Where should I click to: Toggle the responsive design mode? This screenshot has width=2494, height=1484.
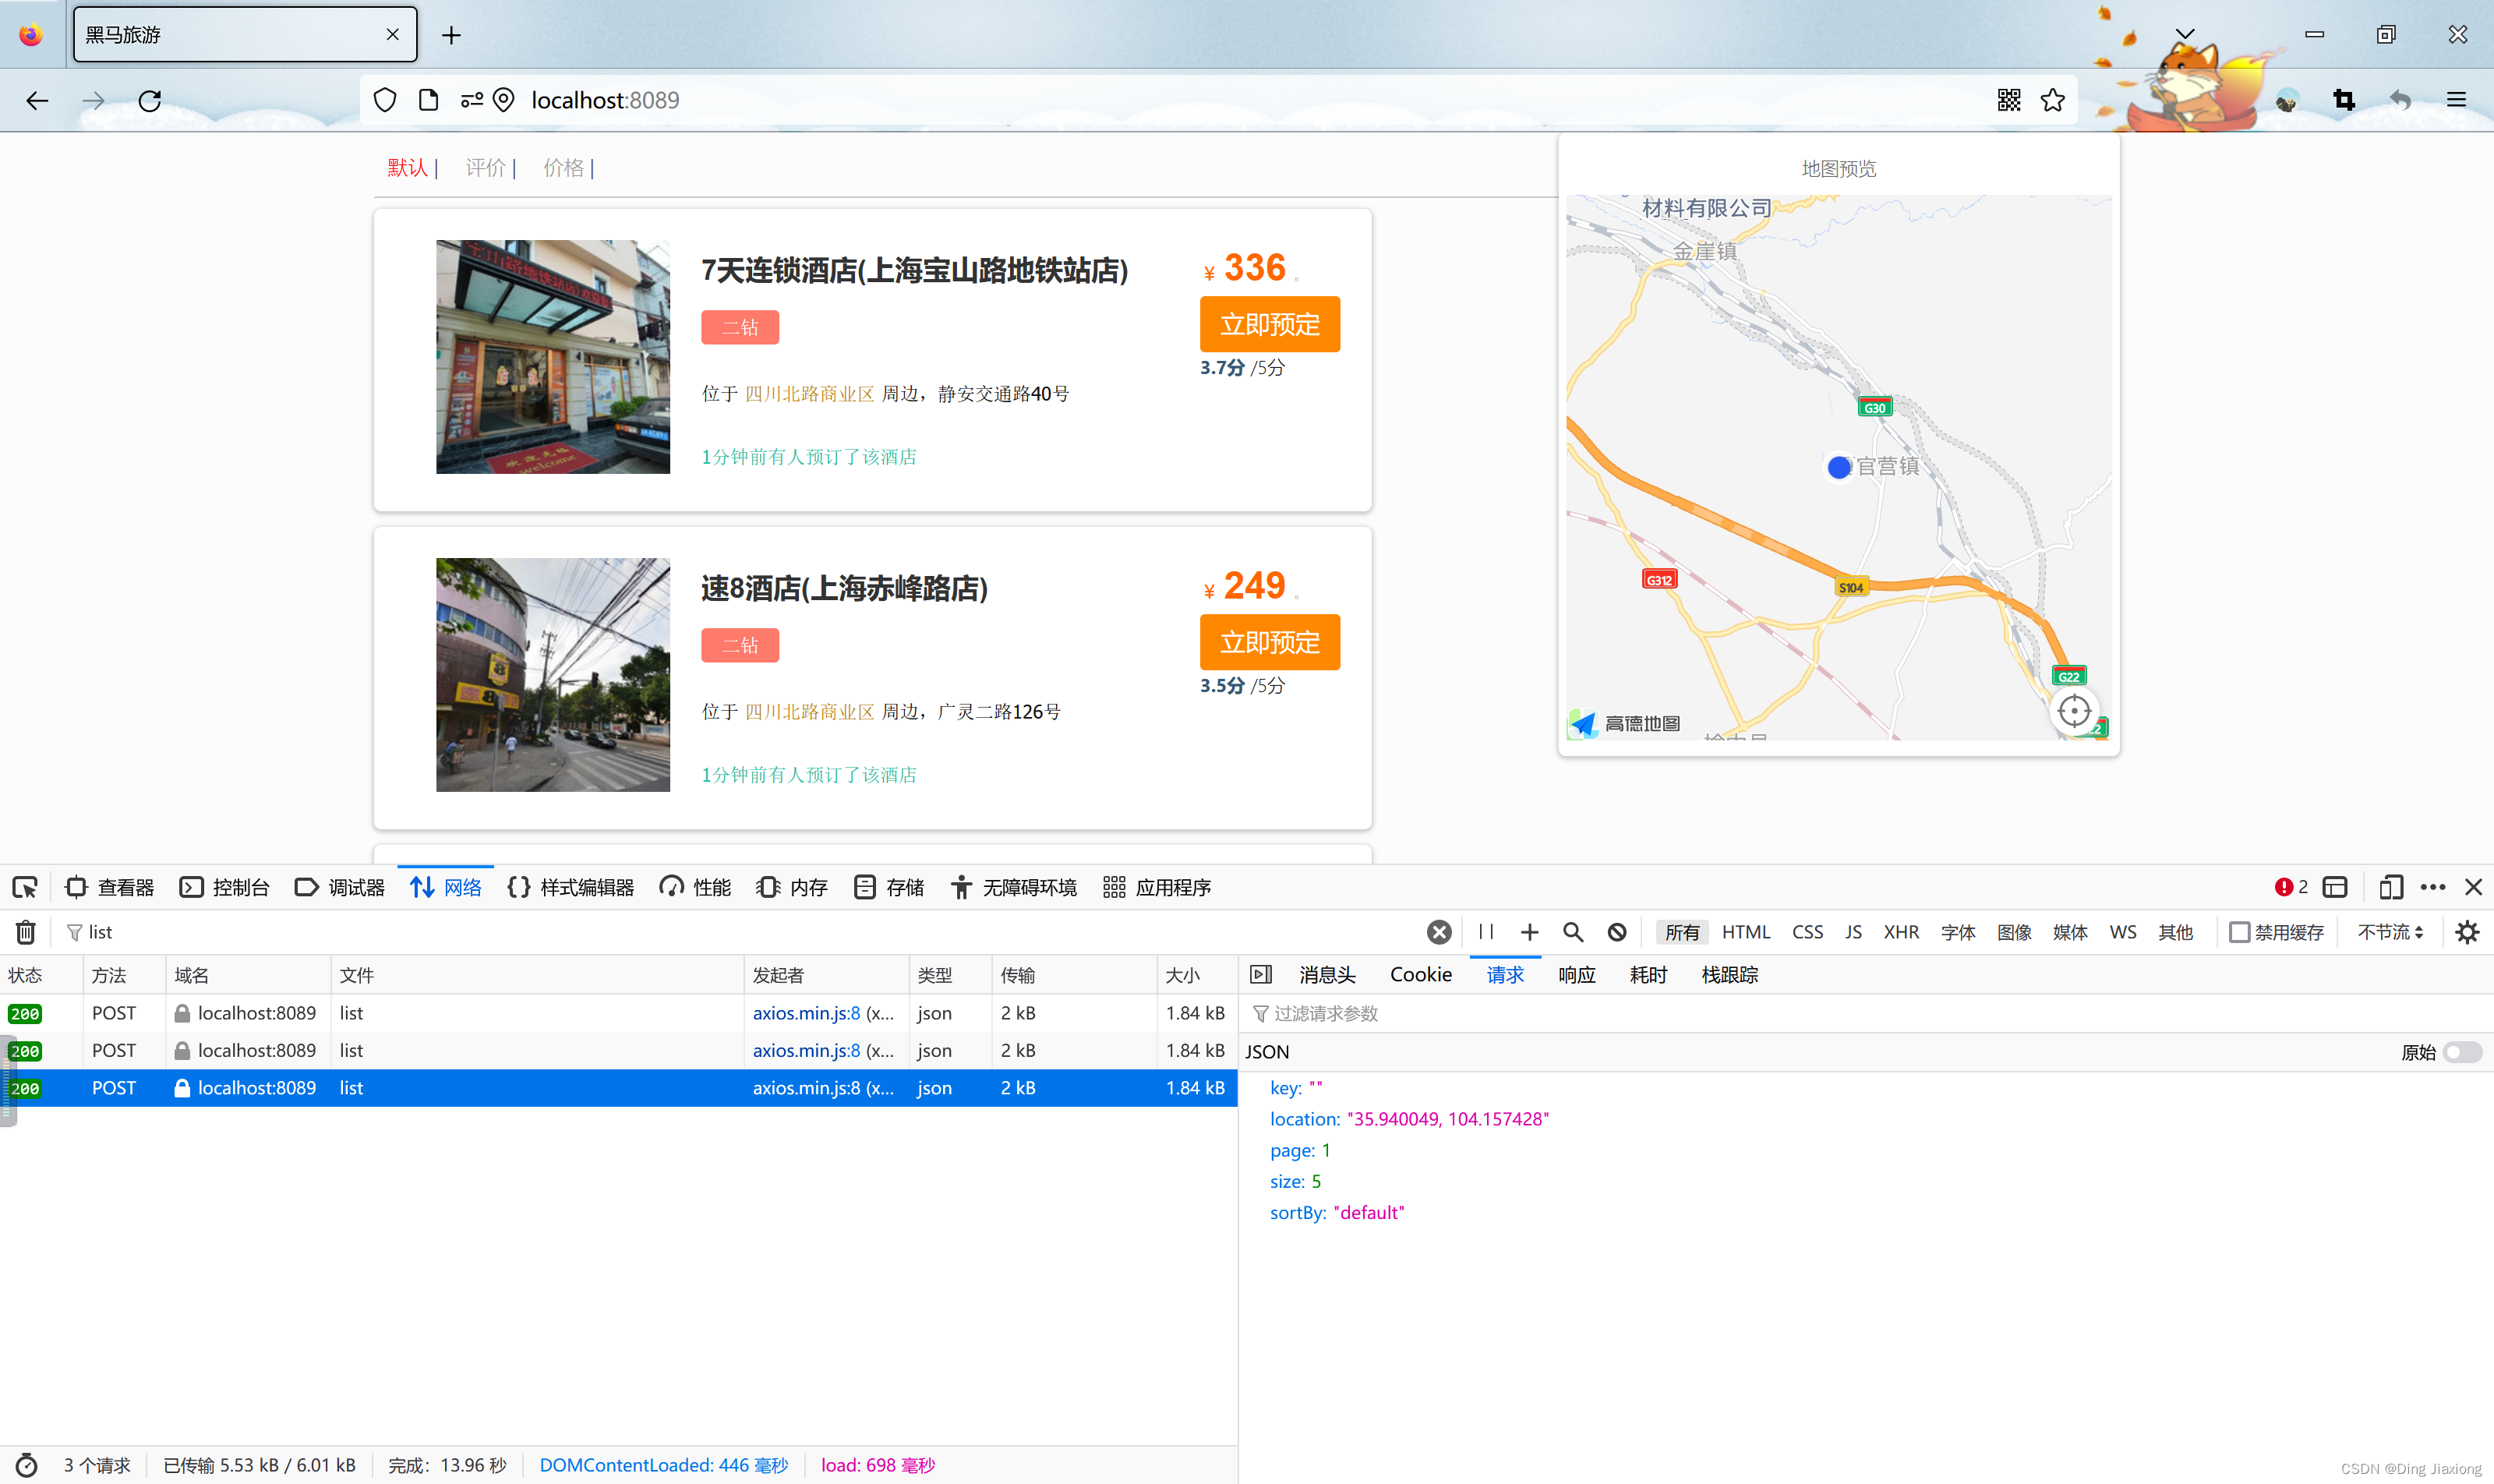2391,887
